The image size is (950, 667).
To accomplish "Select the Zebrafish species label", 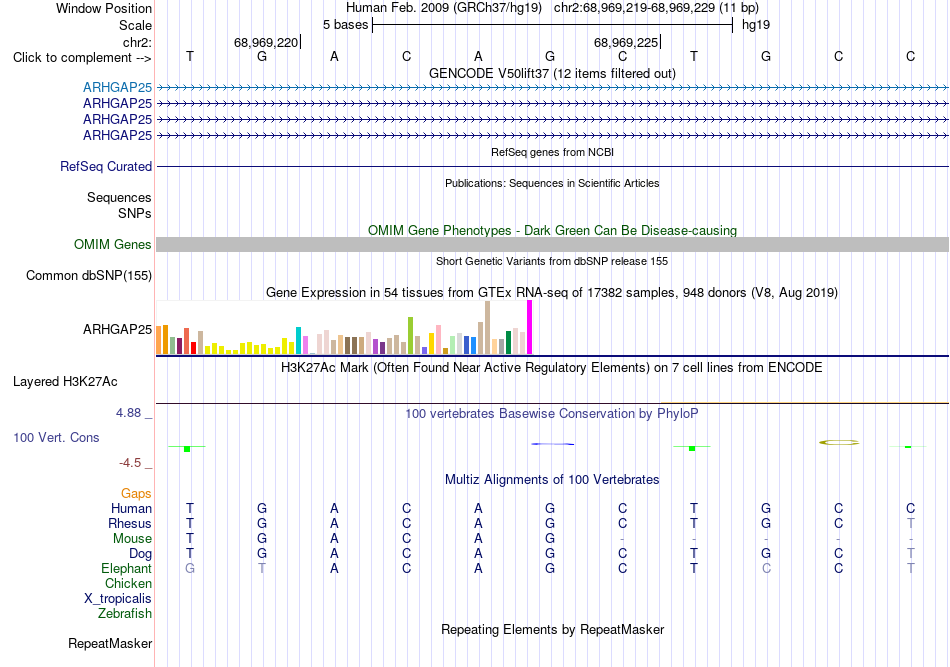I will pyautogui.click(x=125, y=613).
